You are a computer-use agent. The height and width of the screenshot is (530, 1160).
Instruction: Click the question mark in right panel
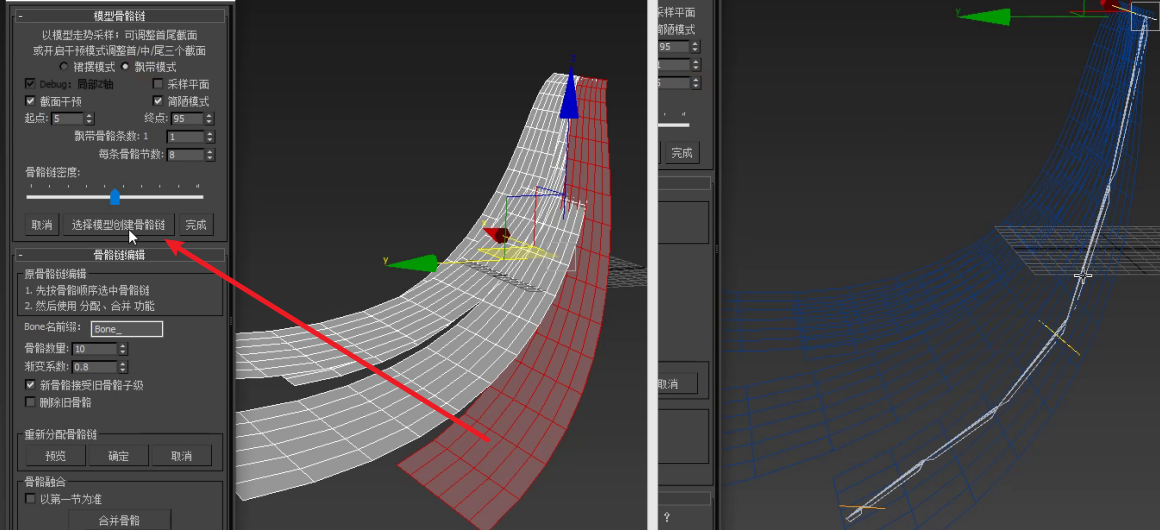tap(667, 517)
